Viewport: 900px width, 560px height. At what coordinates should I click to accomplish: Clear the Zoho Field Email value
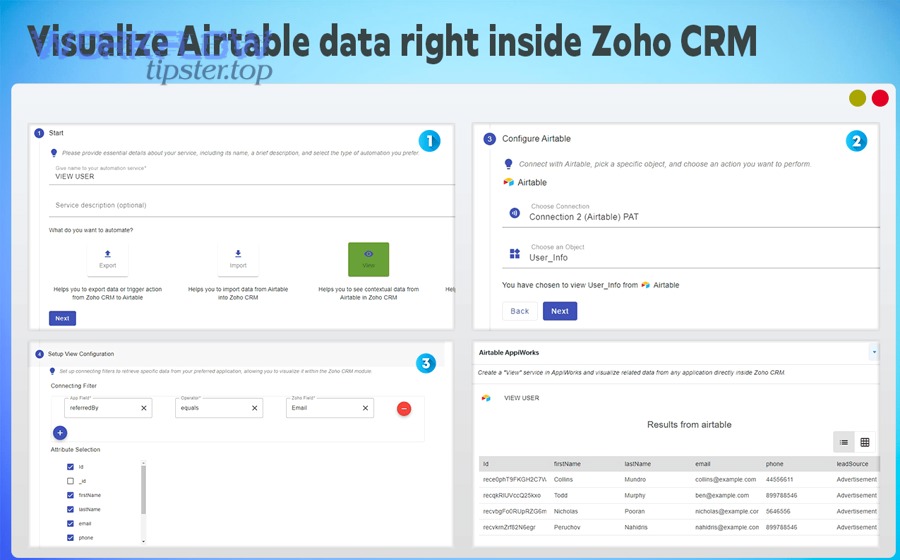[365, 408]
